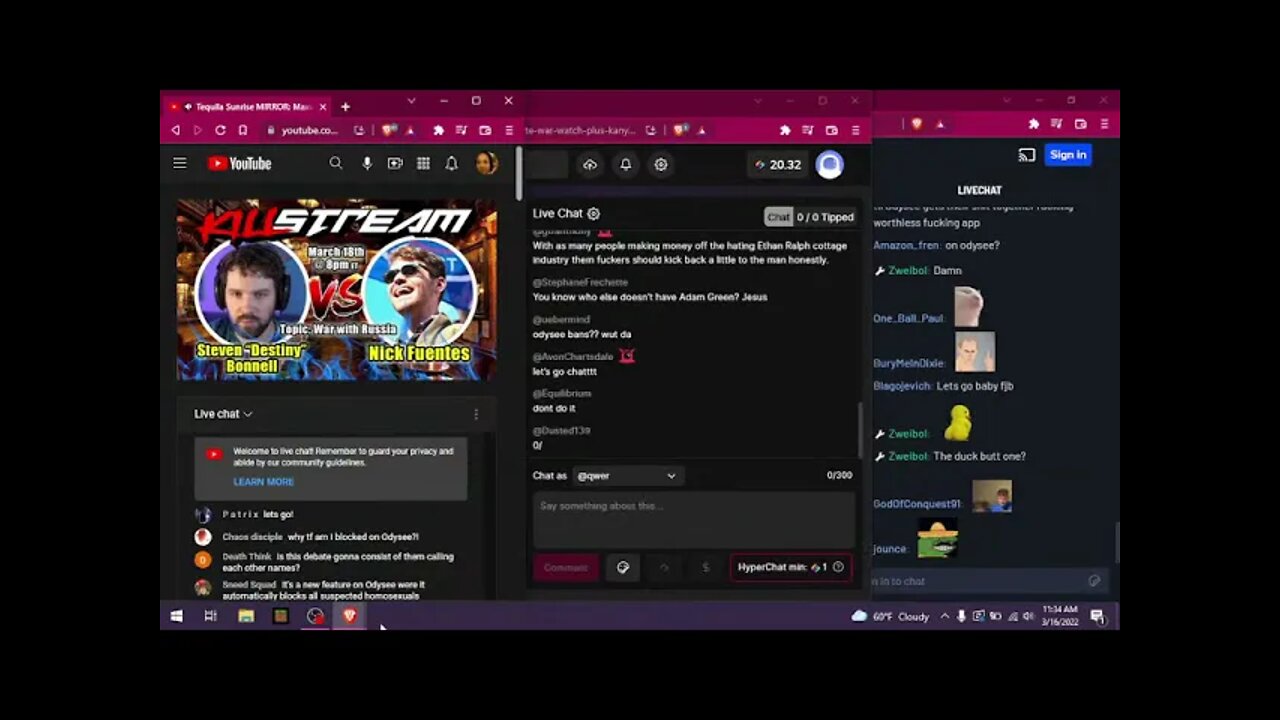
Task: Click username GodOfConquest91 in livechat
Action: (917, 504)
